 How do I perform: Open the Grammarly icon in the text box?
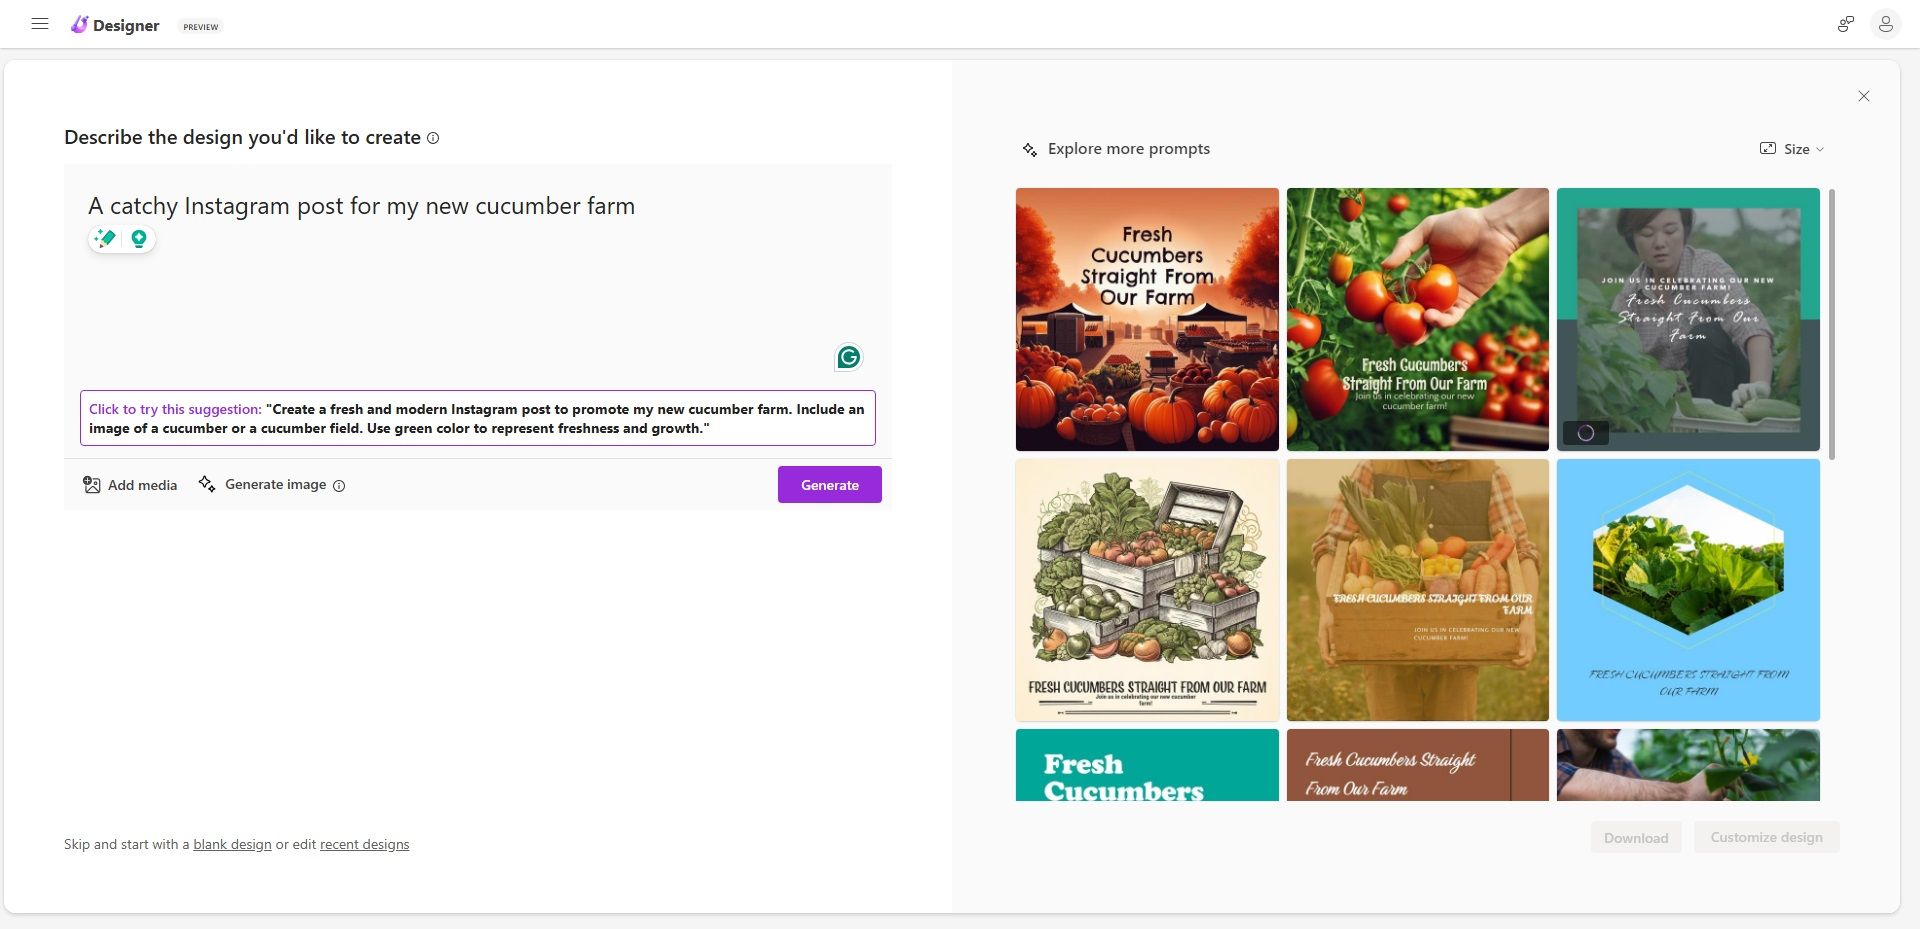point(848,357)
